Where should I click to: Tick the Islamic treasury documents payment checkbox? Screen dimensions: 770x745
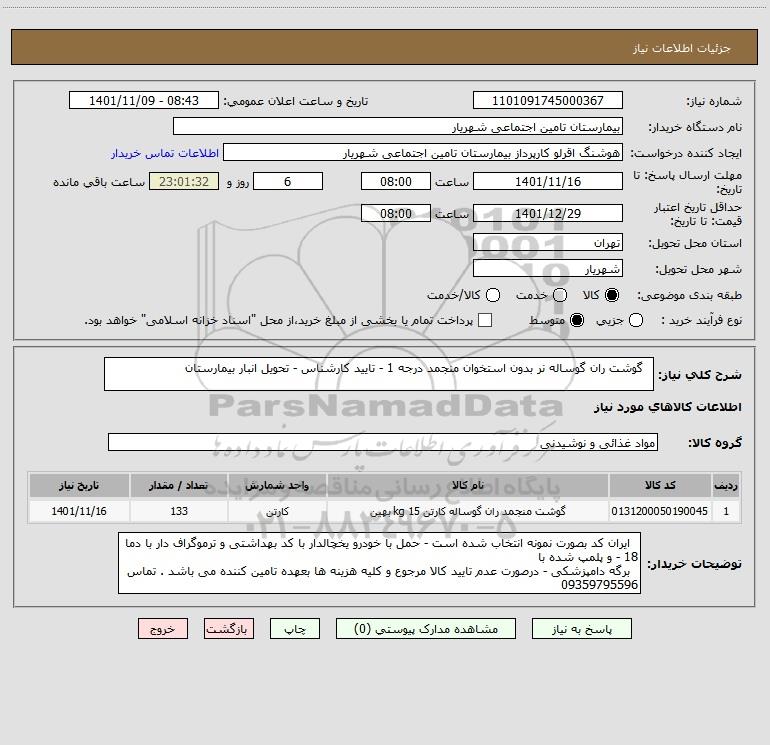[485, 320]
